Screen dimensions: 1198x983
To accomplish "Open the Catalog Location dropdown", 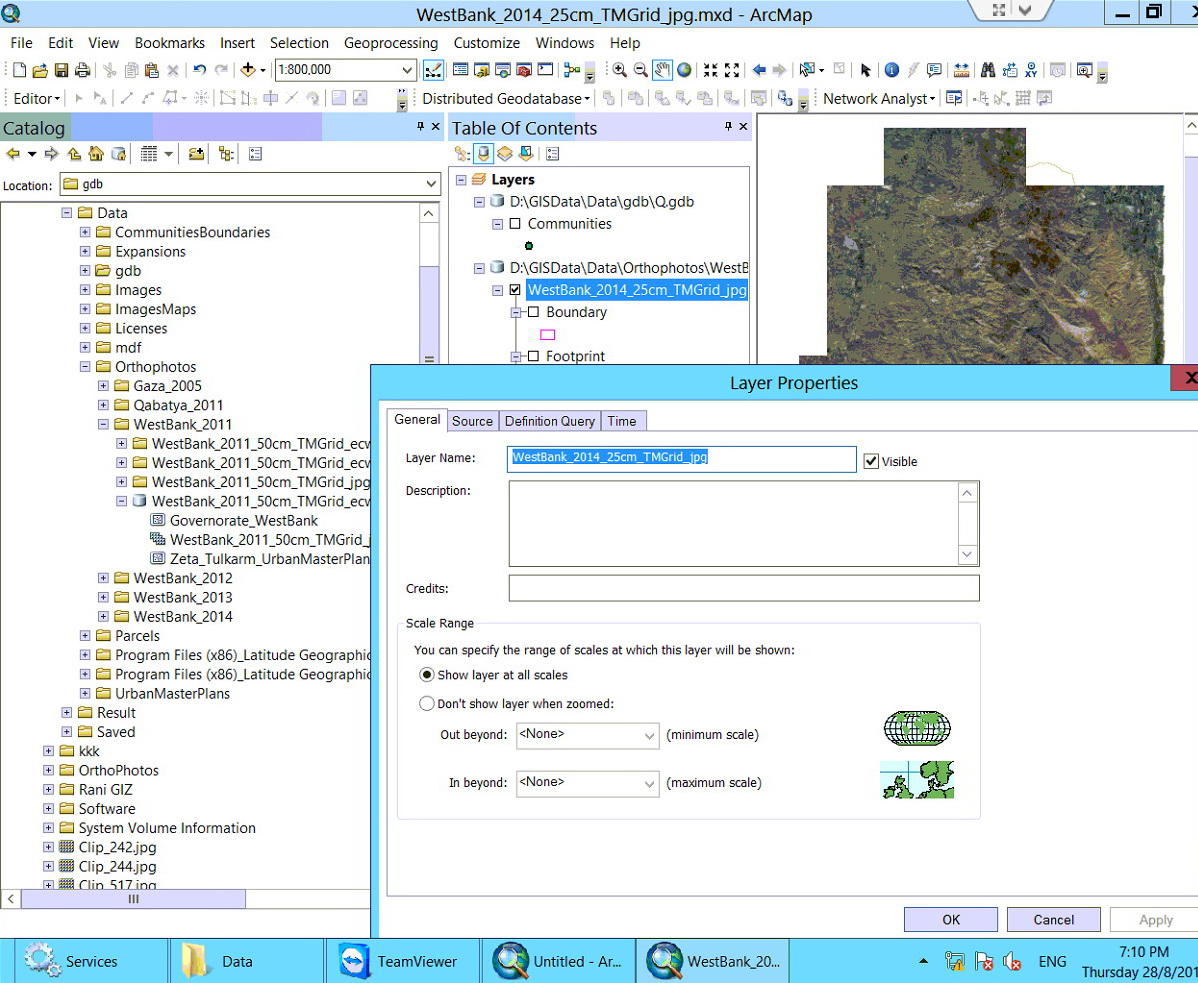I will [x=431, y=184].
